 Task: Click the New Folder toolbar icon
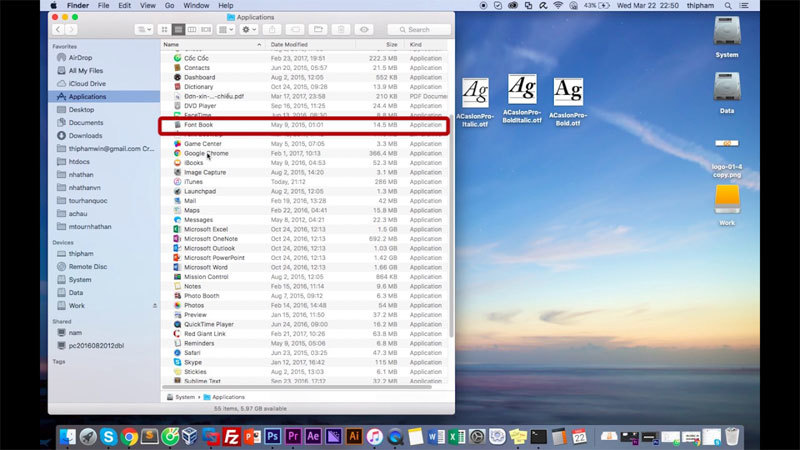pos(319,30)
